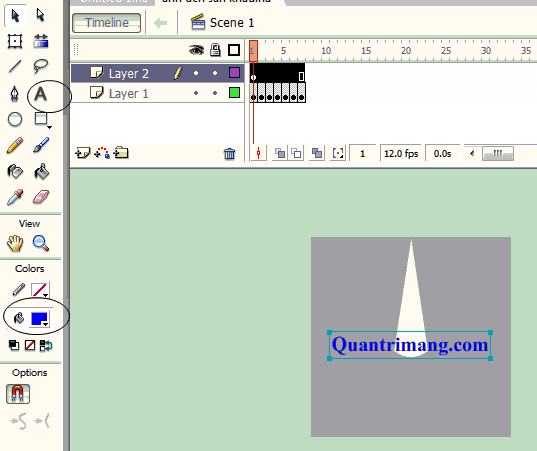
Task: Click the Layer 2 first keyframe
Action: coord(253,73)
